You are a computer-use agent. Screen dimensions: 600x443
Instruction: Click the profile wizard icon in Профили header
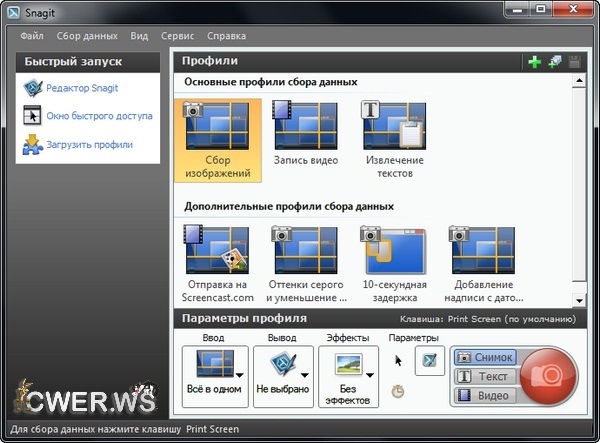click(555, 62)
